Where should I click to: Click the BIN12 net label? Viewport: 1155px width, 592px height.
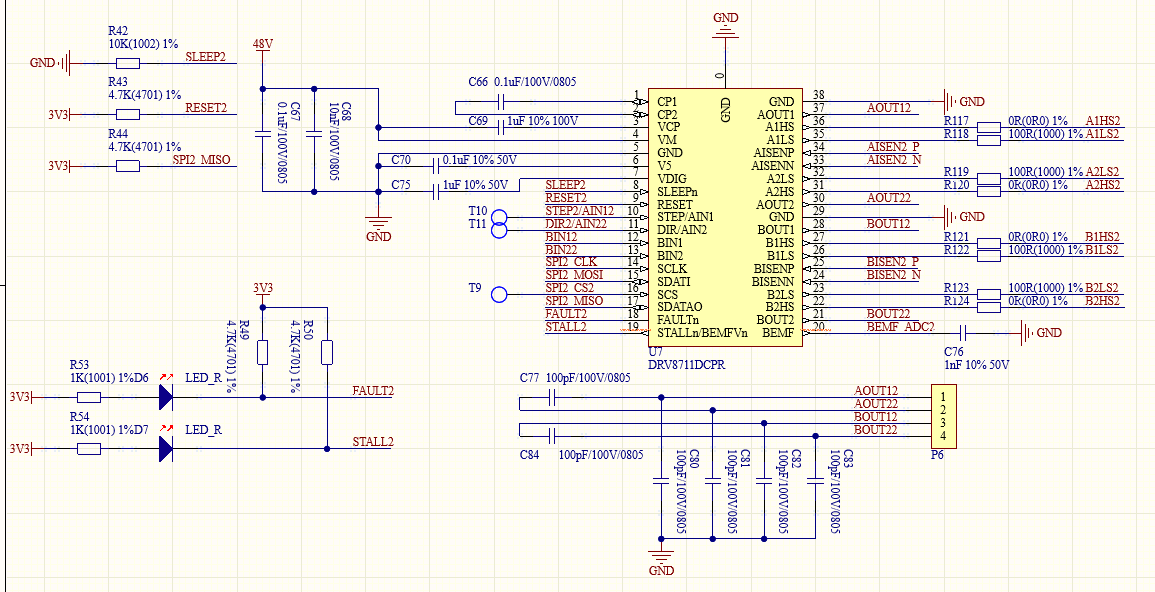(x=561, y=236)
